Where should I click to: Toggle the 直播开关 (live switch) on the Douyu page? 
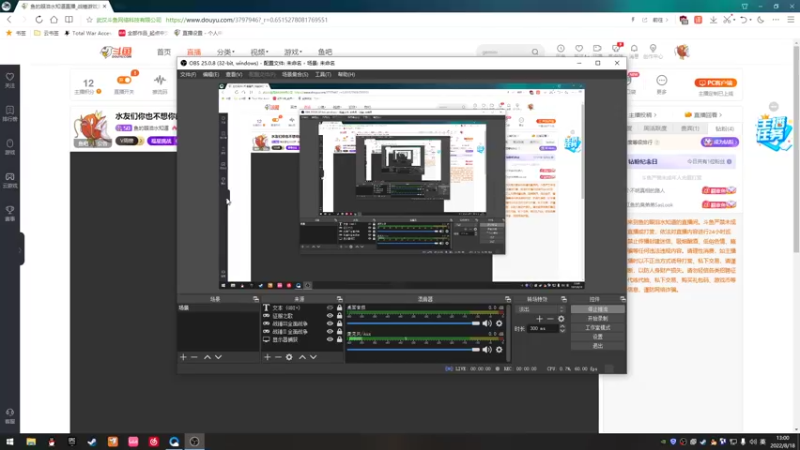point(124,80)
